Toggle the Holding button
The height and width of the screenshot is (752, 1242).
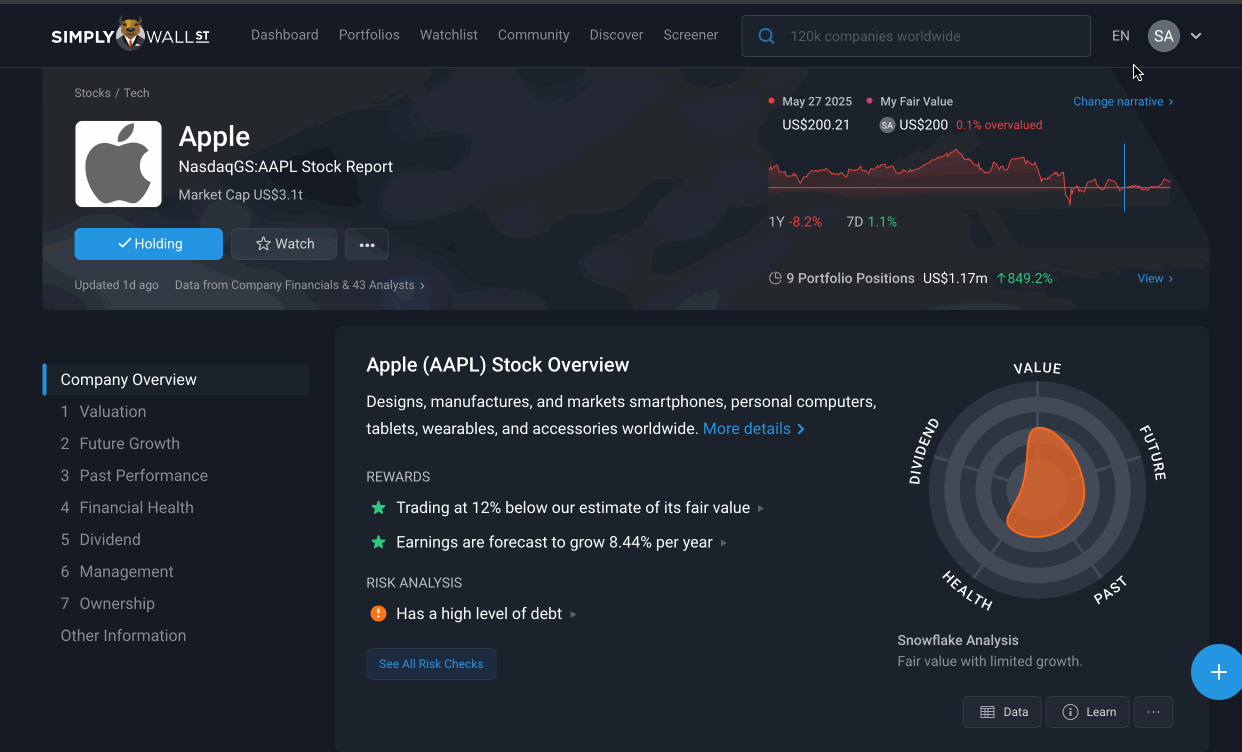coord(149,244)
